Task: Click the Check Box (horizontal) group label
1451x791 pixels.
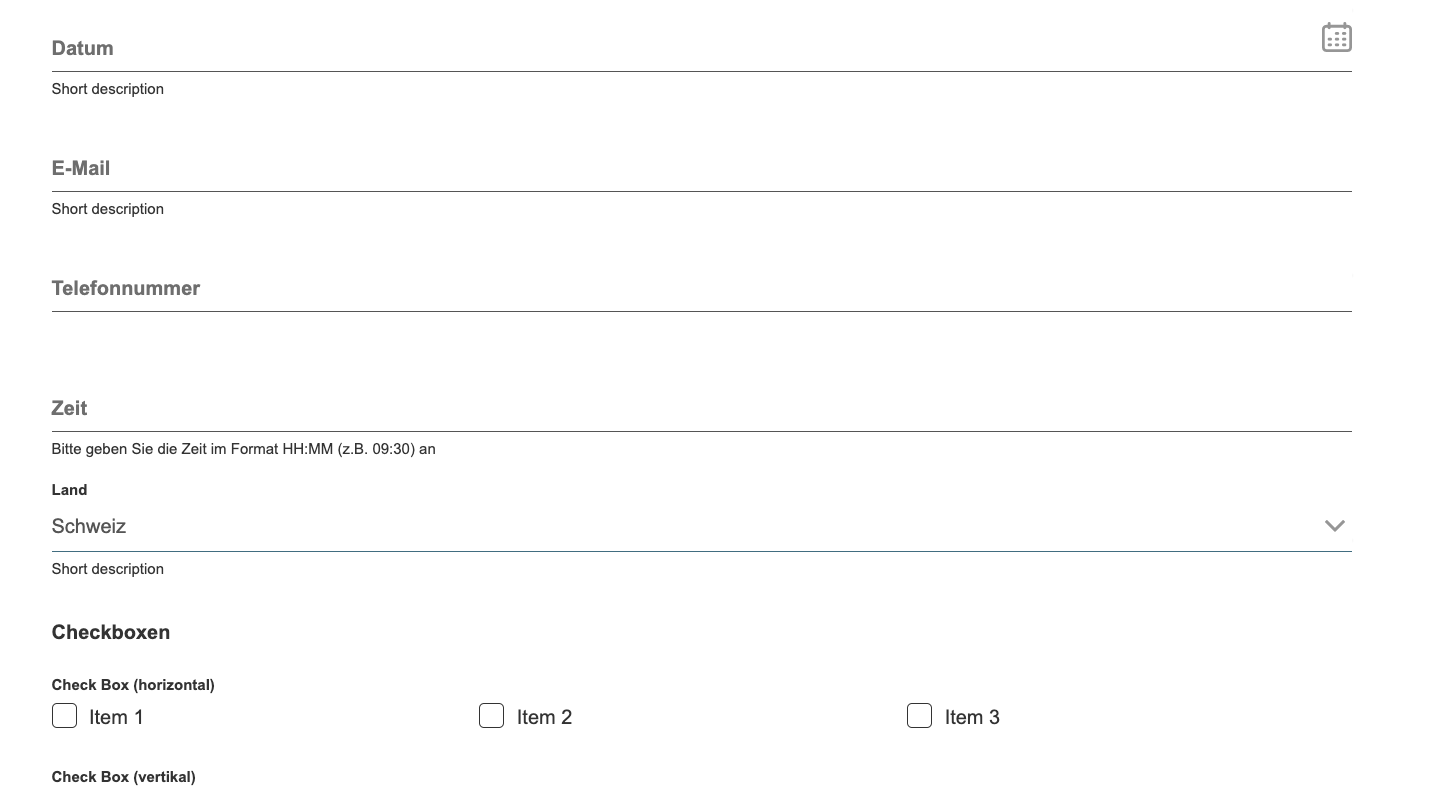Action: pyautogui.click(x=133, y=685)
